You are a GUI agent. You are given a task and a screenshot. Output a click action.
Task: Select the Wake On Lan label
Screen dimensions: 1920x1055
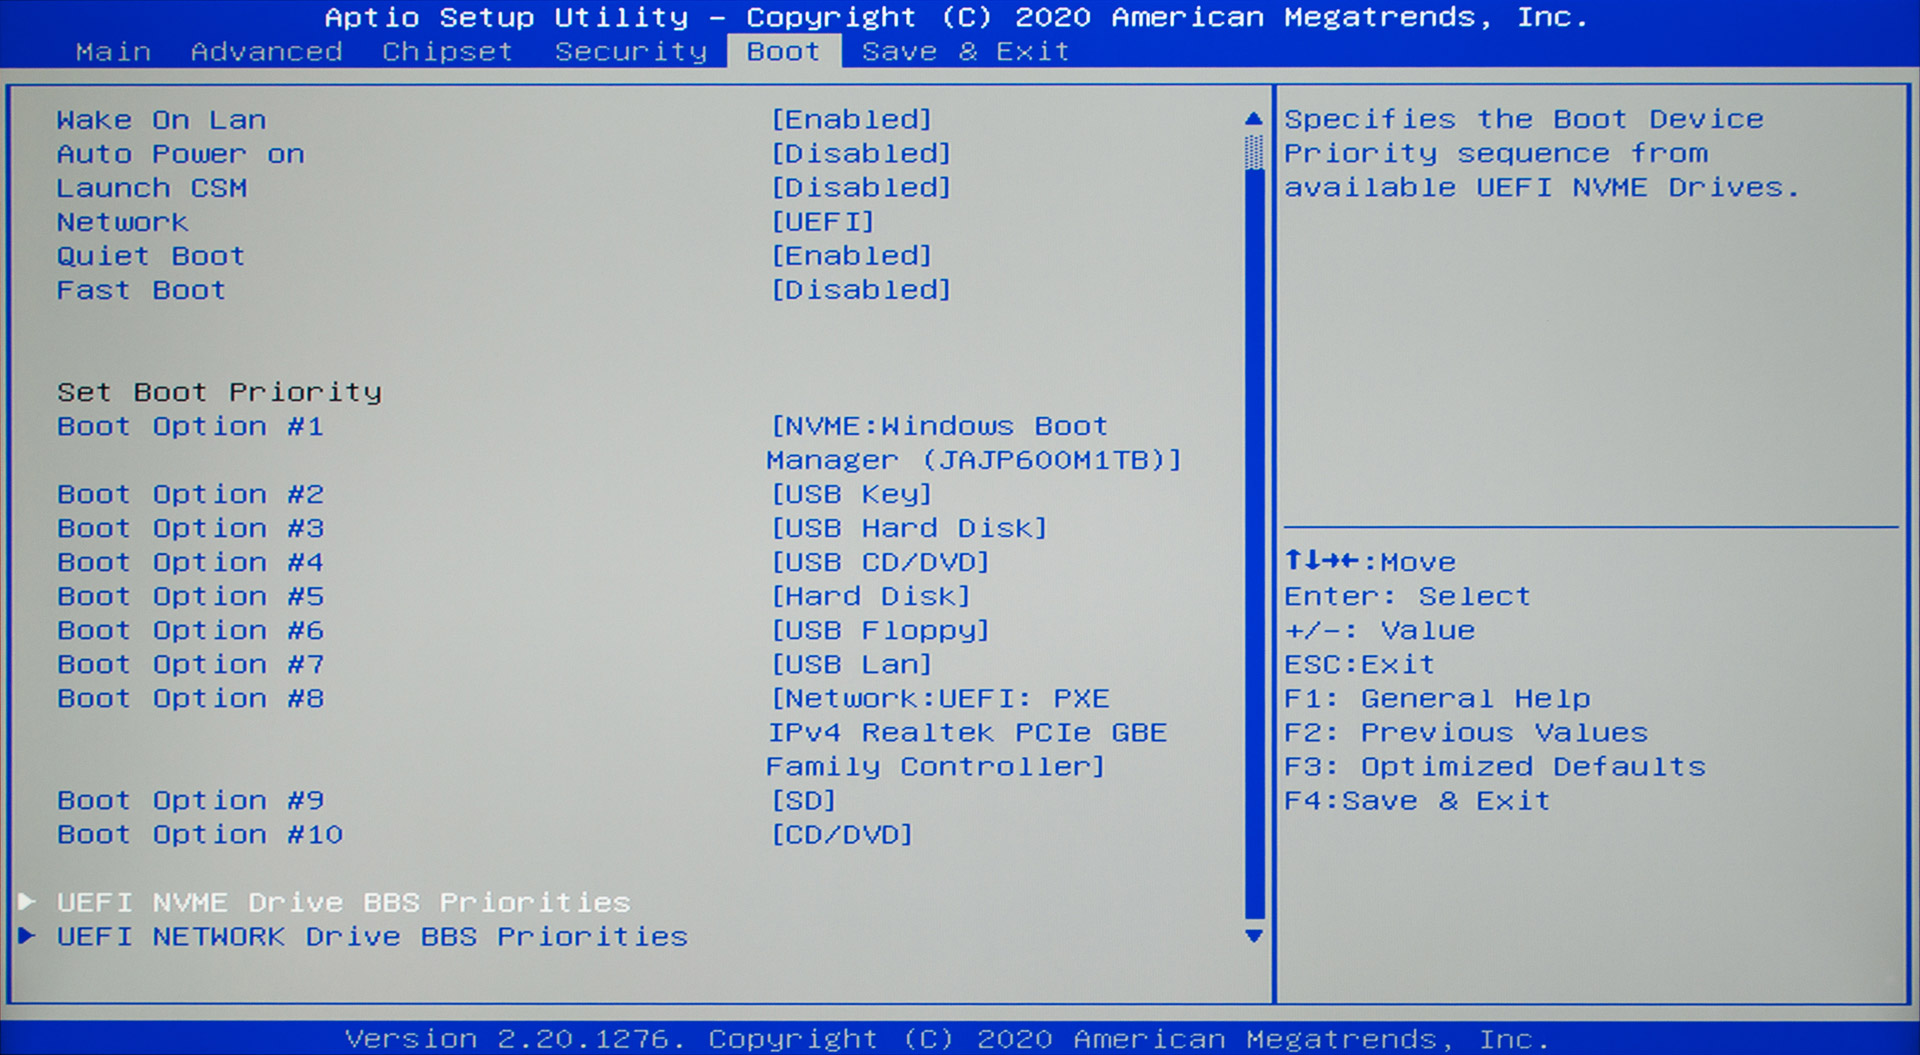(161, 120)
